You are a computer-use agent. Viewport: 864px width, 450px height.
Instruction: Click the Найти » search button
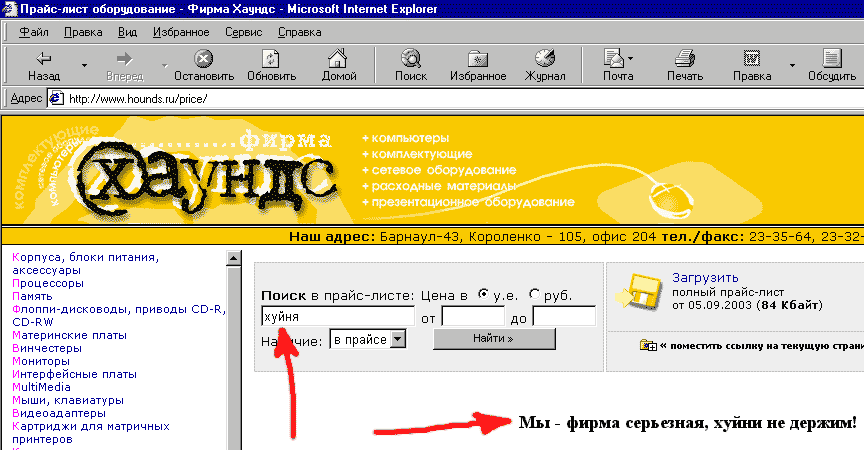point(494,338)
